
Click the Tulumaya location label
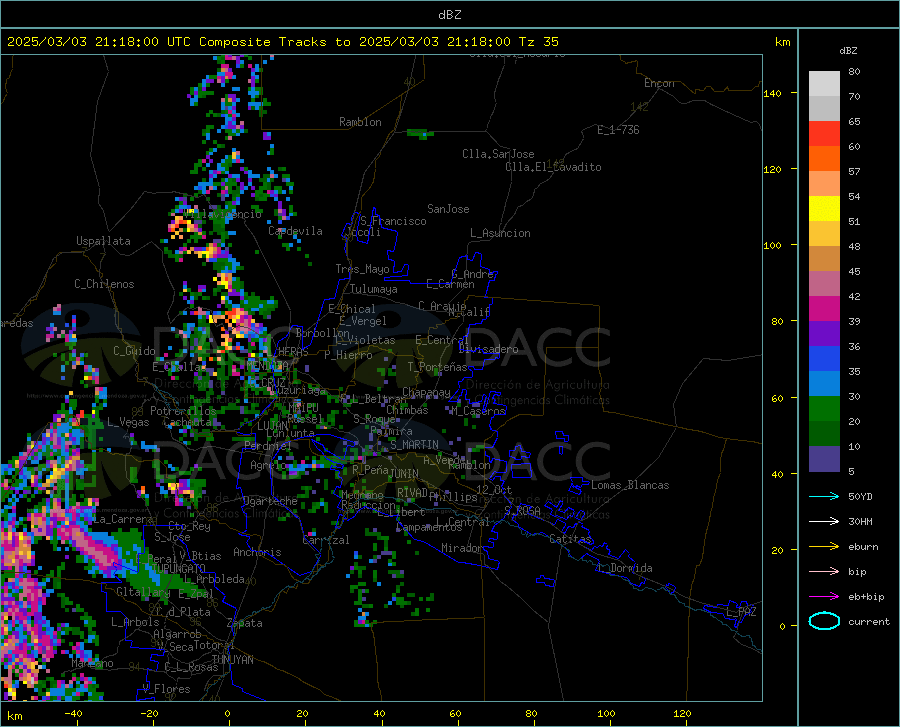tap(374, 289)
